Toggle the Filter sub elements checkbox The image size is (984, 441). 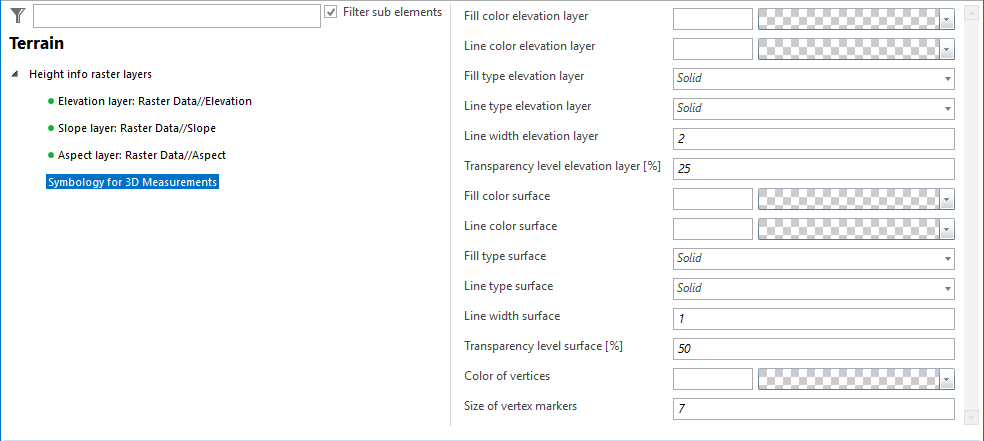pyautogui.click(x=331, y=13)
